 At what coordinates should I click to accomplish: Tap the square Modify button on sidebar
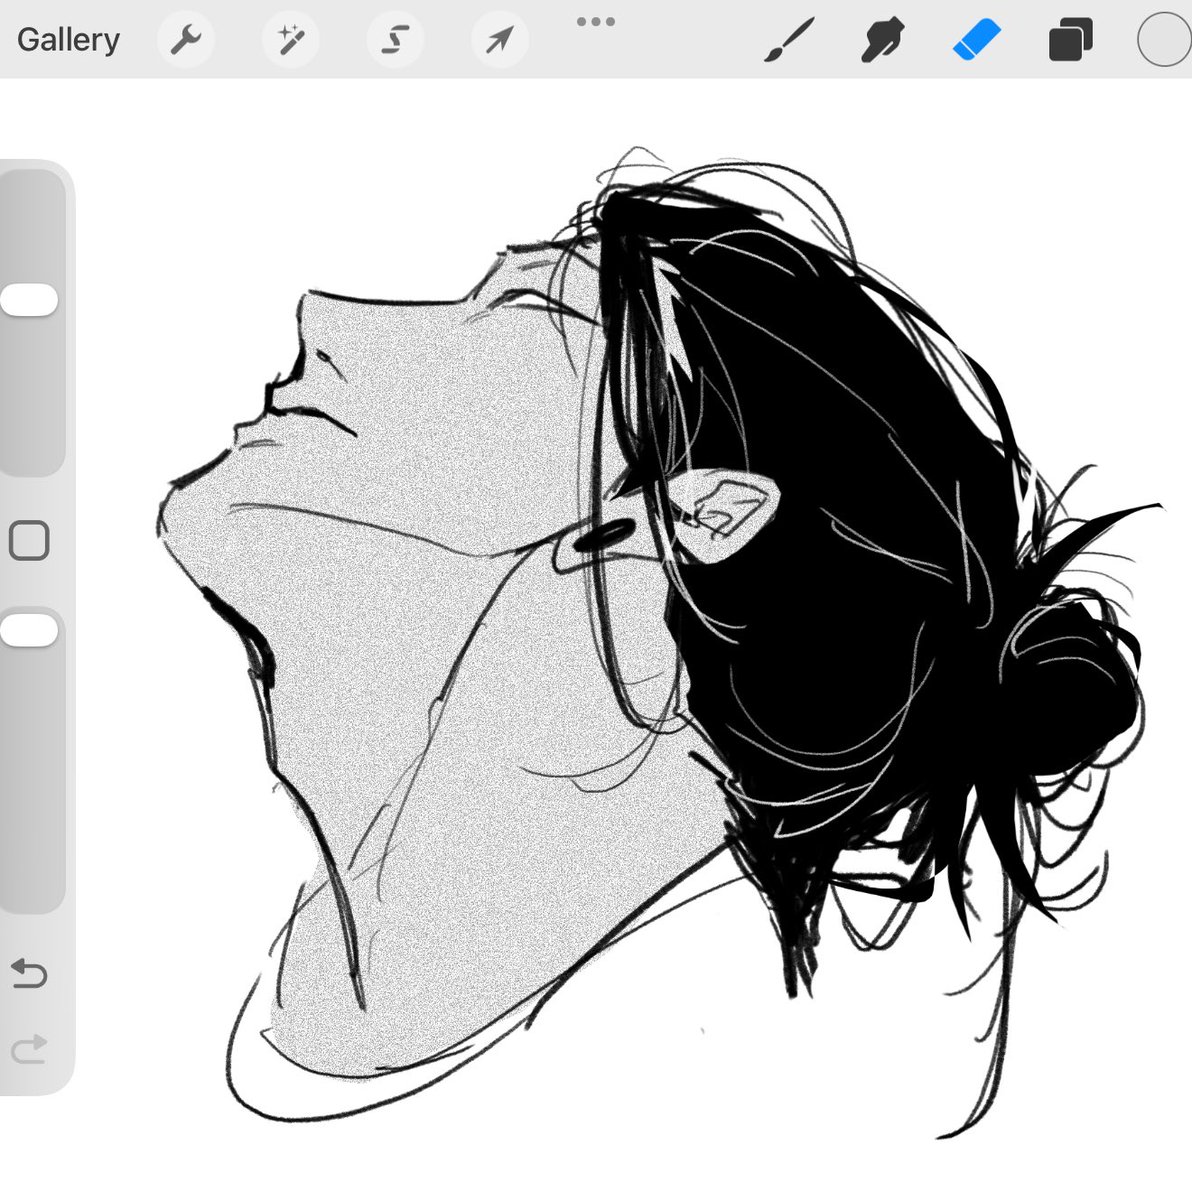(x=29, y=541)
